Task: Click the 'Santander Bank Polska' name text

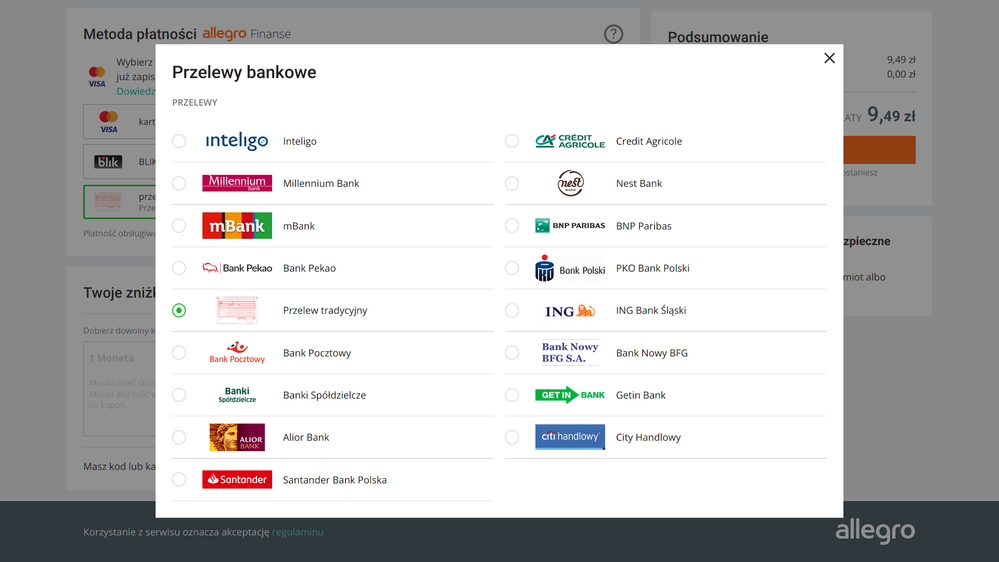Action: point(334,480)
